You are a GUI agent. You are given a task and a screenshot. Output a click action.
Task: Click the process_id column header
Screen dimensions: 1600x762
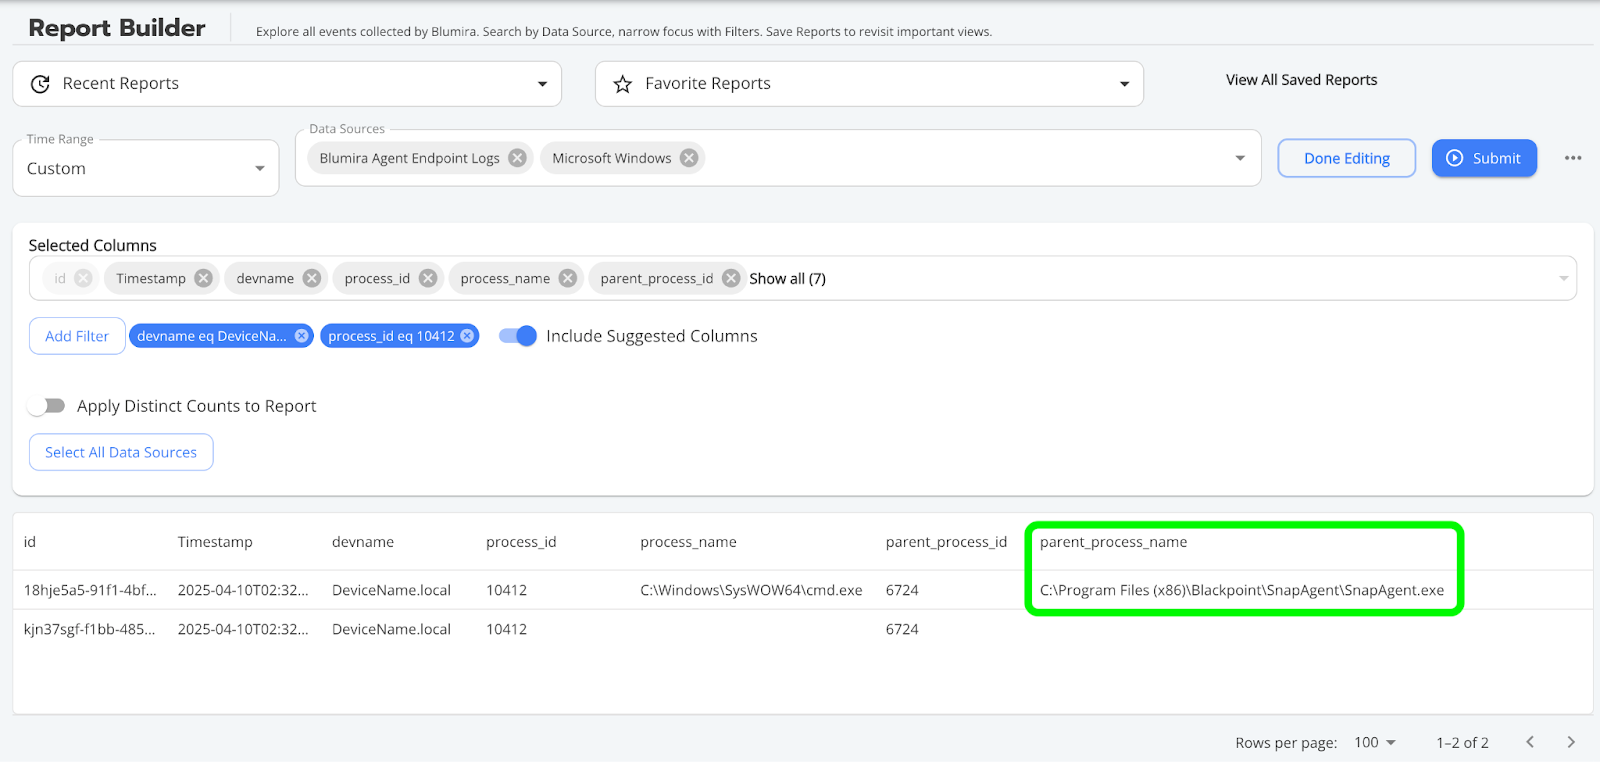[x=521, y=542]
